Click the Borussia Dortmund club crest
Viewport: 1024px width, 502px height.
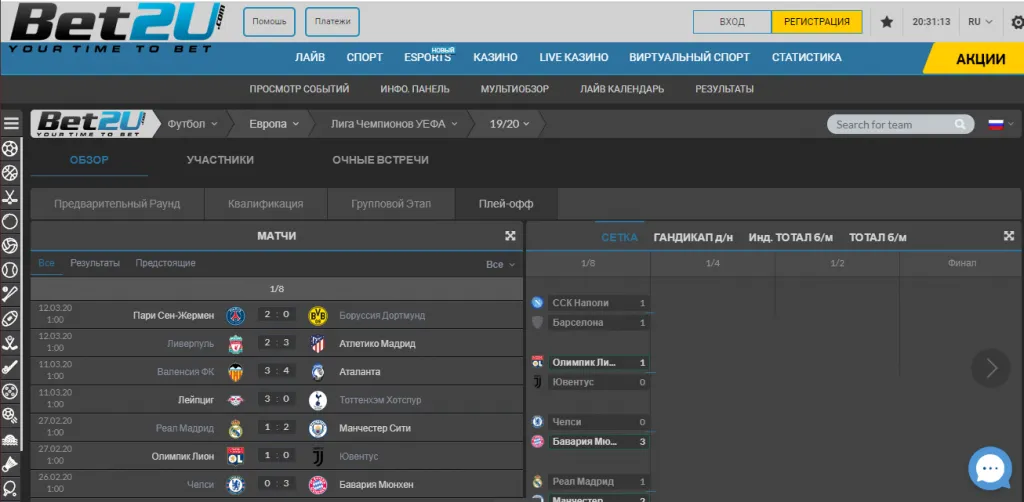click(x=317, y=315)
